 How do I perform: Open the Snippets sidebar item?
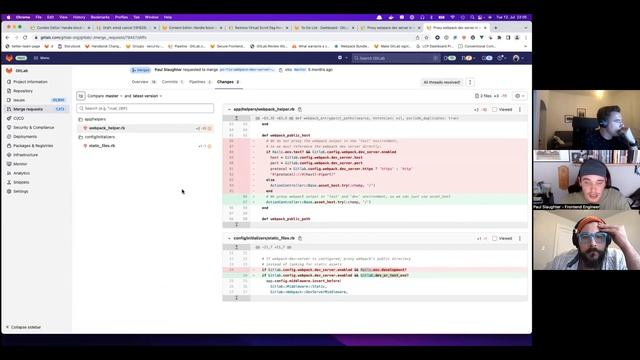click(x=21, y=182)
